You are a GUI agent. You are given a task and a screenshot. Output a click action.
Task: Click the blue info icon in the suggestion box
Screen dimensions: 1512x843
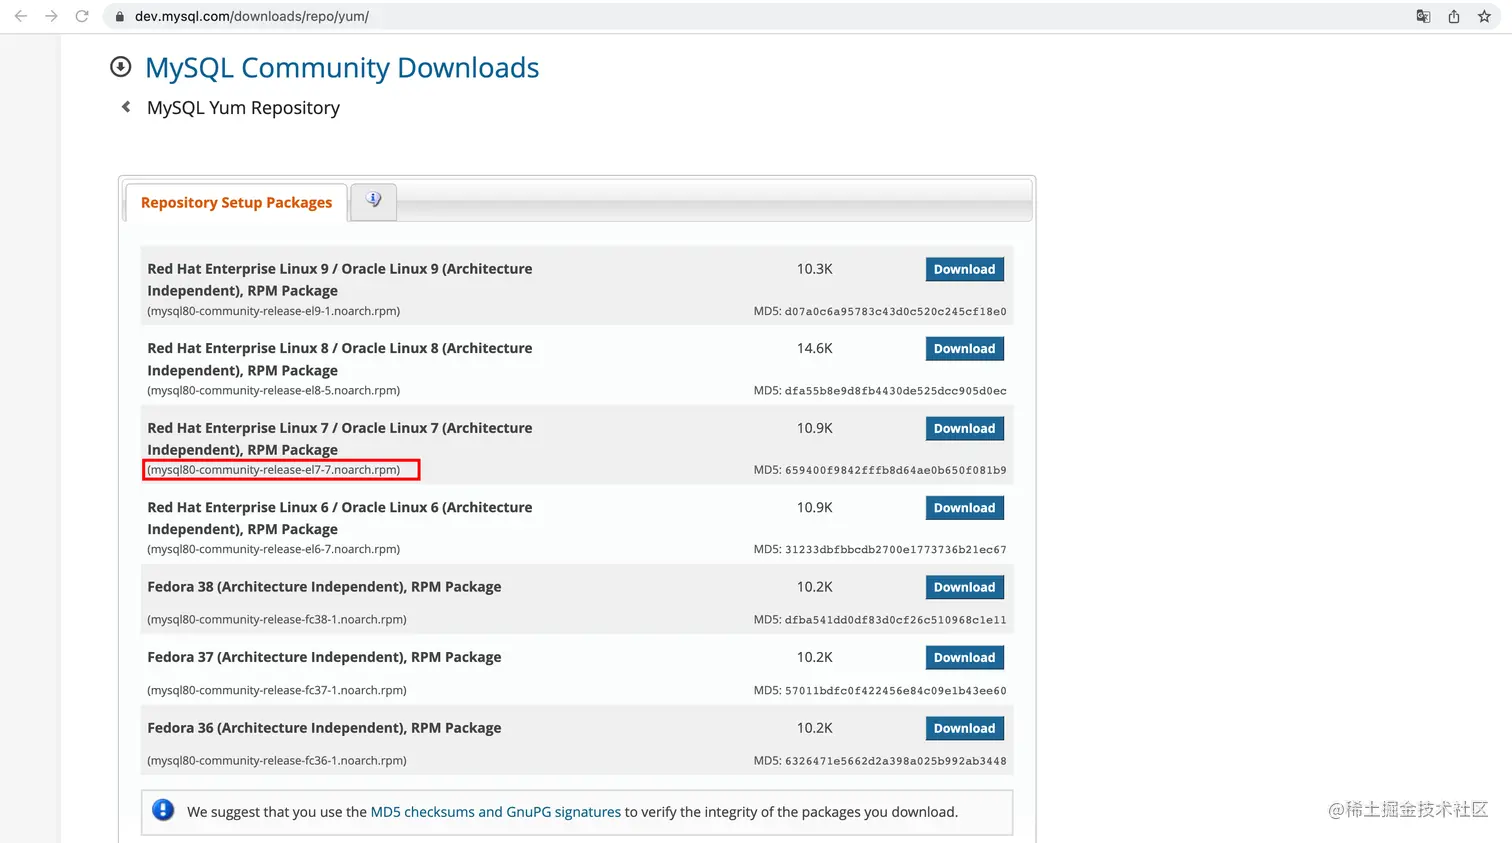(x=163, y=810)
